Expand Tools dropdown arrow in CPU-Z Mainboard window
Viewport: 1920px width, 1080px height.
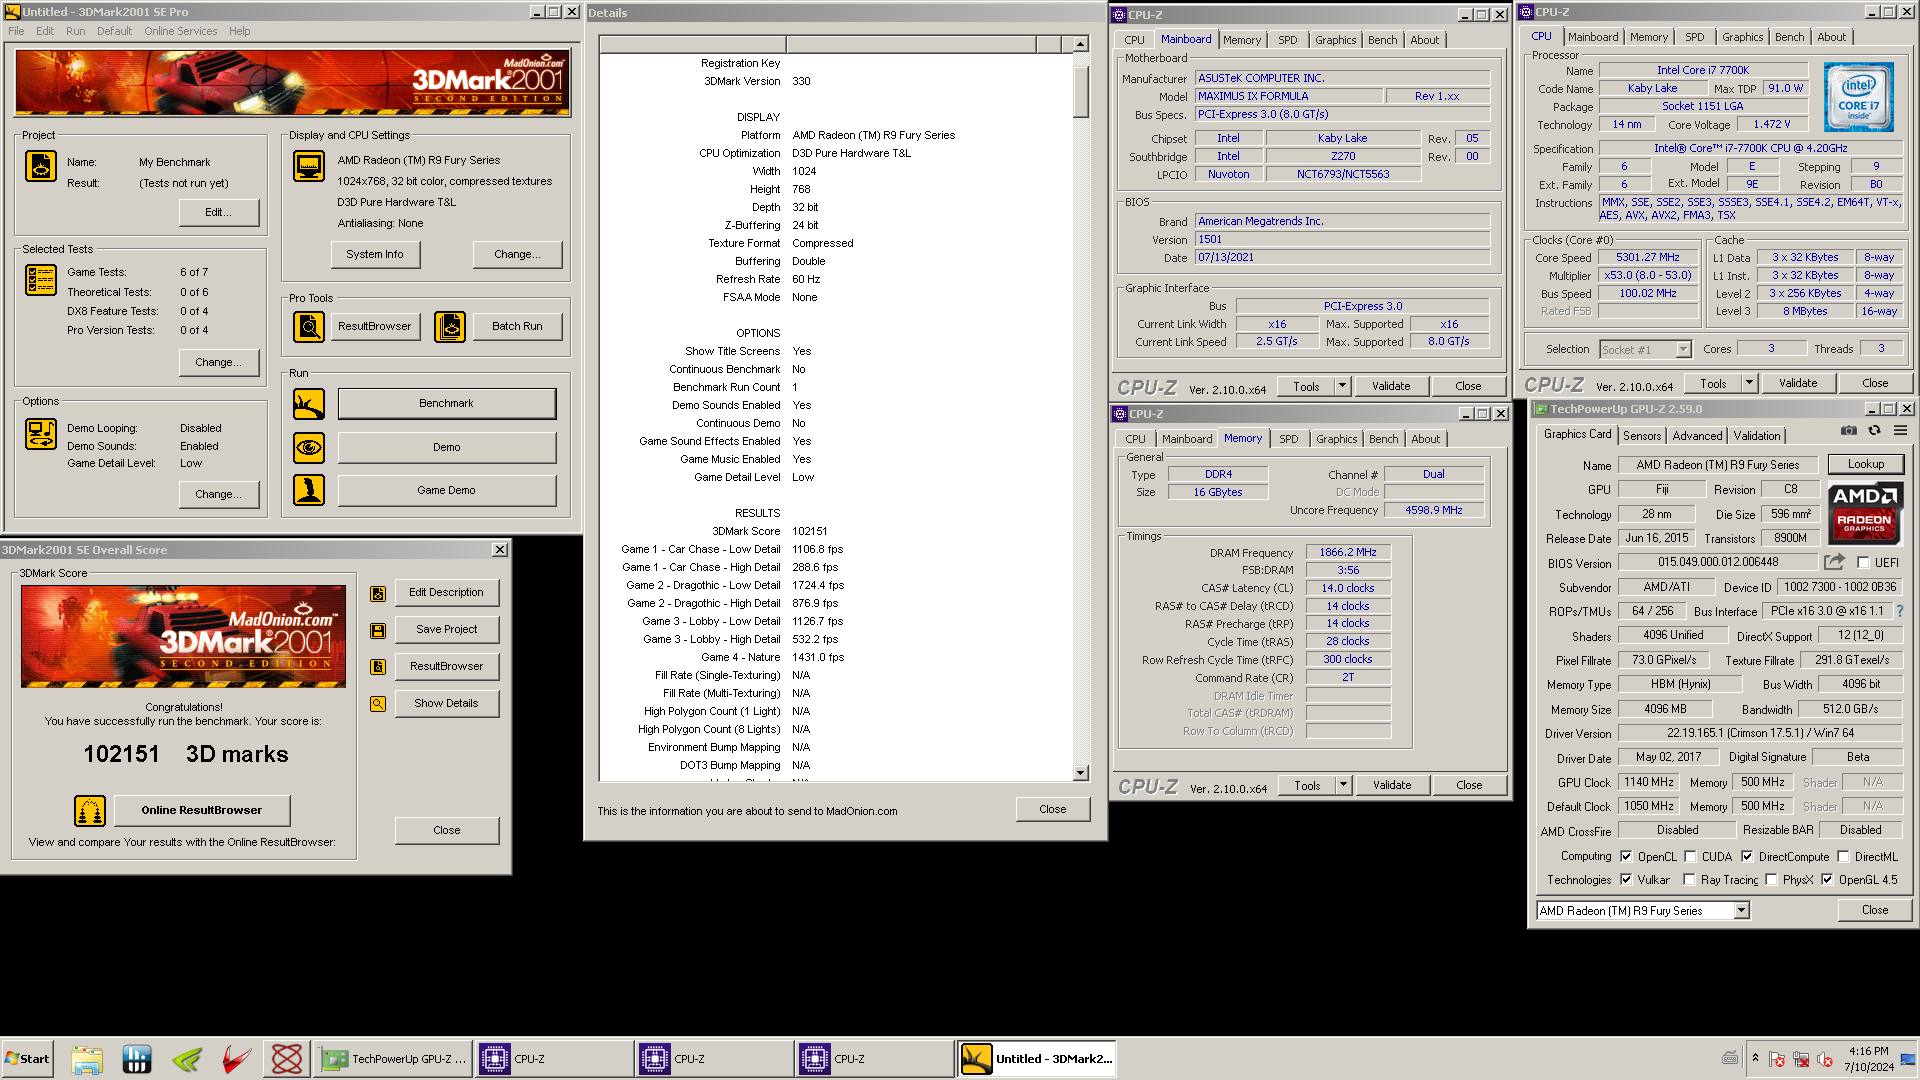coord(1342,386)
